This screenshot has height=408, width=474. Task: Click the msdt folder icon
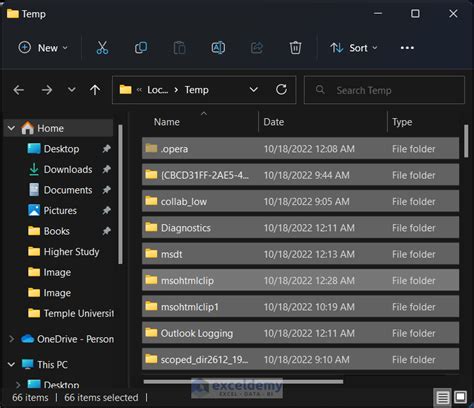(151, 254)
